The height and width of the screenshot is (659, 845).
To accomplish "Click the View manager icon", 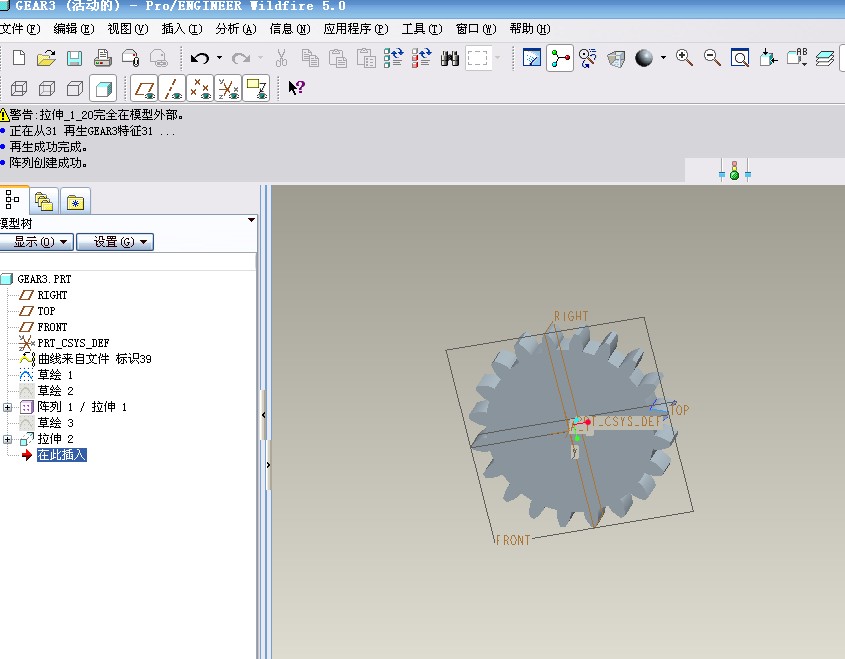I will click(x=615, y=58).
